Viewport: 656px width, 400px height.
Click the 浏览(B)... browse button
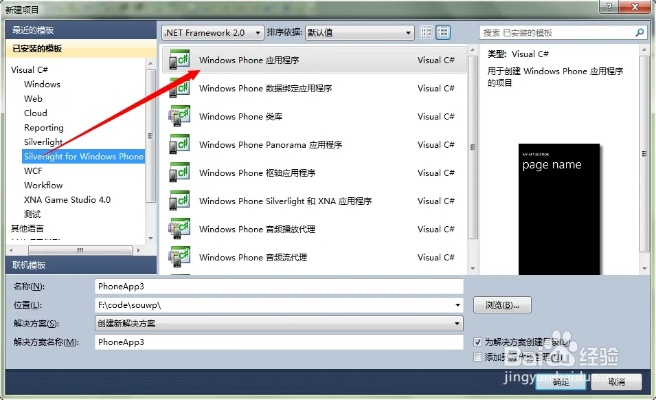click(x=502, y=305)
